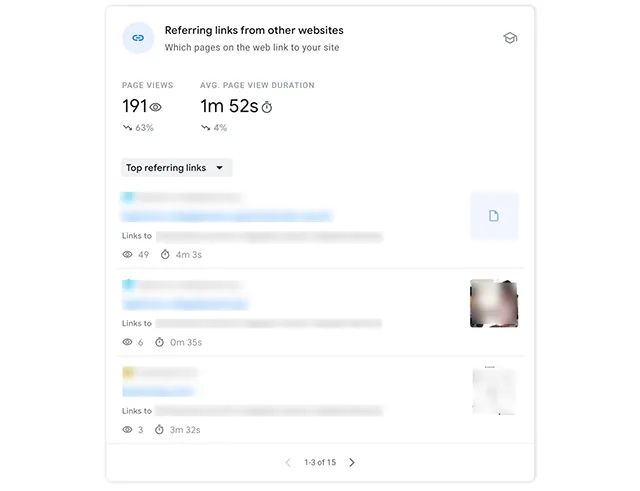
Task: Click the stopwatch icon beside 1m 52s
Action: click(267, 107)
